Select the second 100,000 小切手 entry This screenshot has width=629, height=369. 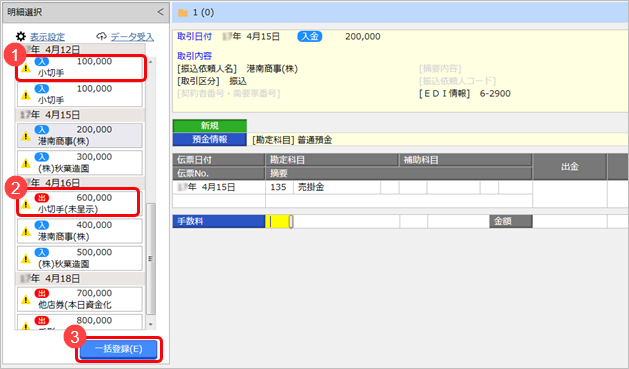(80, 95)
